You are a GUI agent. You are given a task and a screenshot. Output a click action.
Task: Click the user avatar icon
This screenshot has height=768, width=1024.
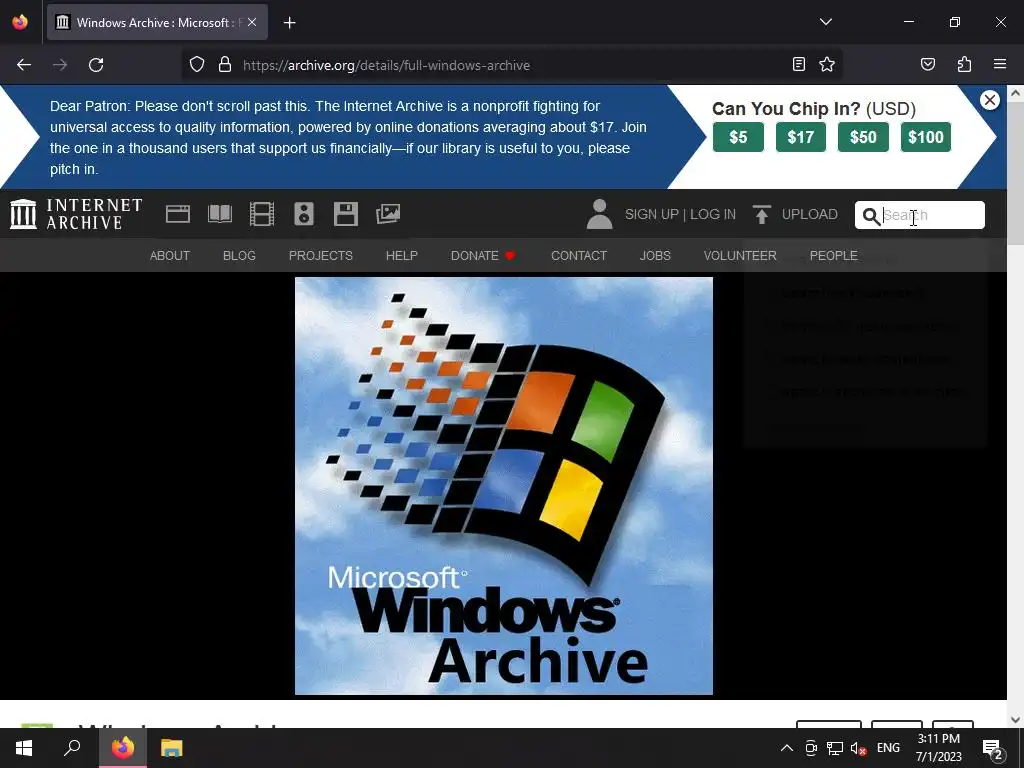pos(600,214)
